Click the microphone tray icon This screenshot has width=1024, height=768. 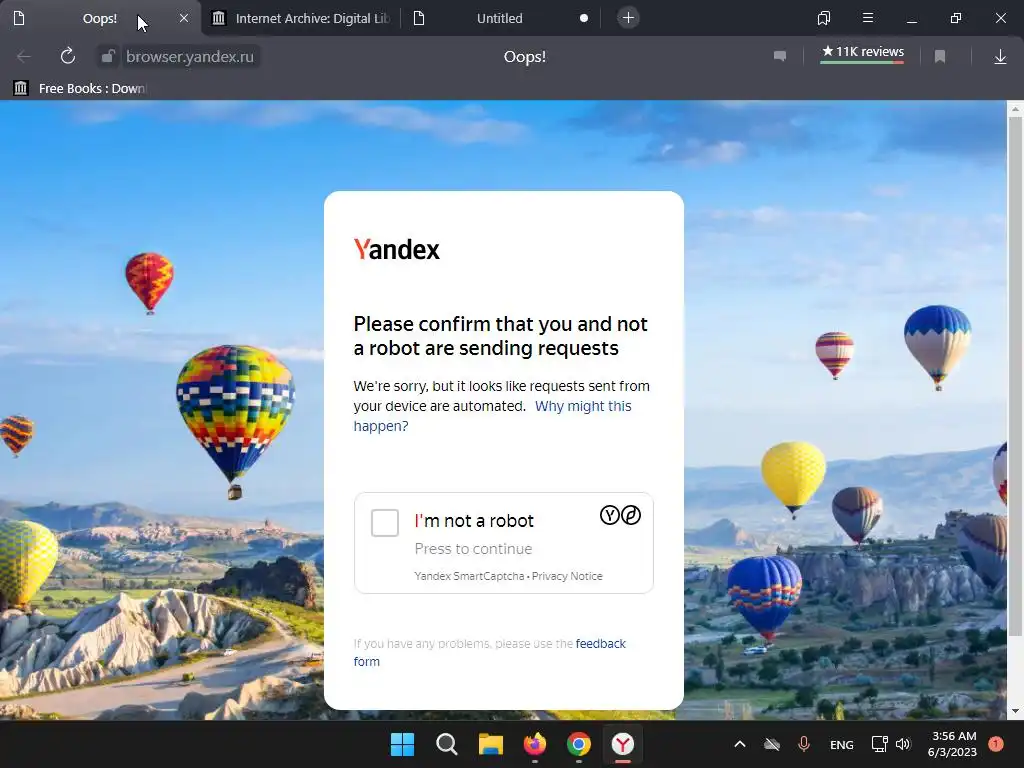(x=804, y=744)
